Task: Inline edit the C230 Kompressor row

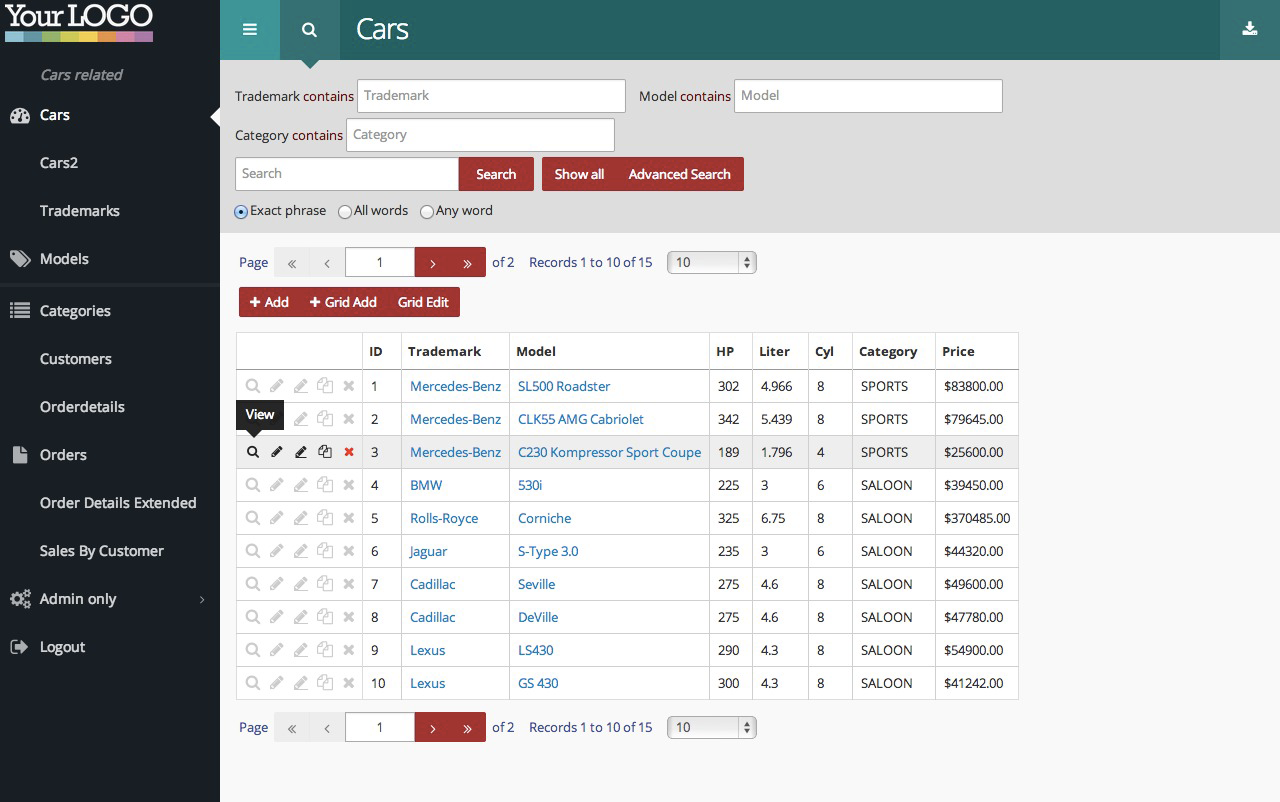Action: (301, 452)
